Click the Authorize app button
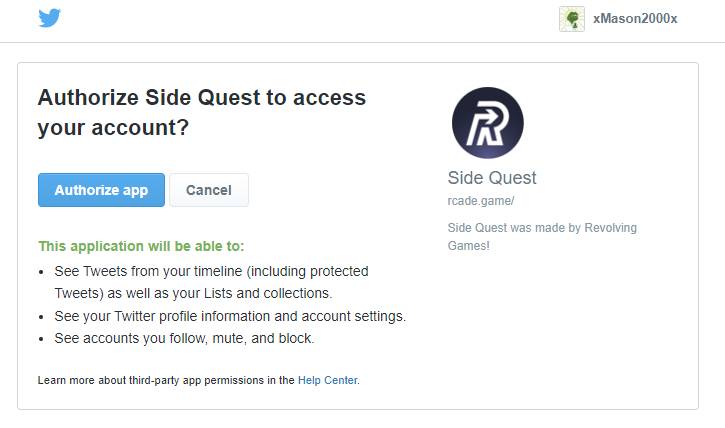 pyautogui.click(x=101, y=190)
